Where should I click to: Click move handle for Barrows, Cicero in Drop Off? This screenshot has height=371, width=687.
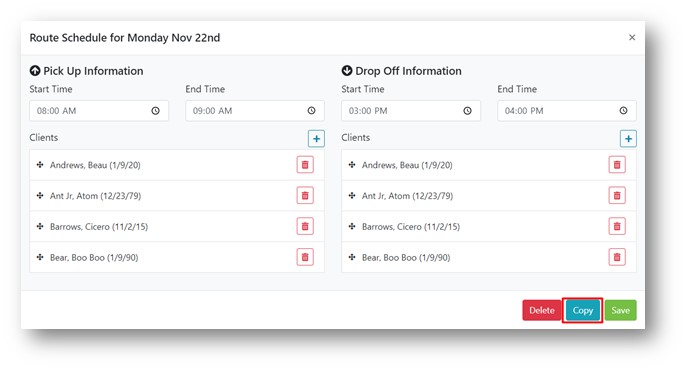[352, 226]
